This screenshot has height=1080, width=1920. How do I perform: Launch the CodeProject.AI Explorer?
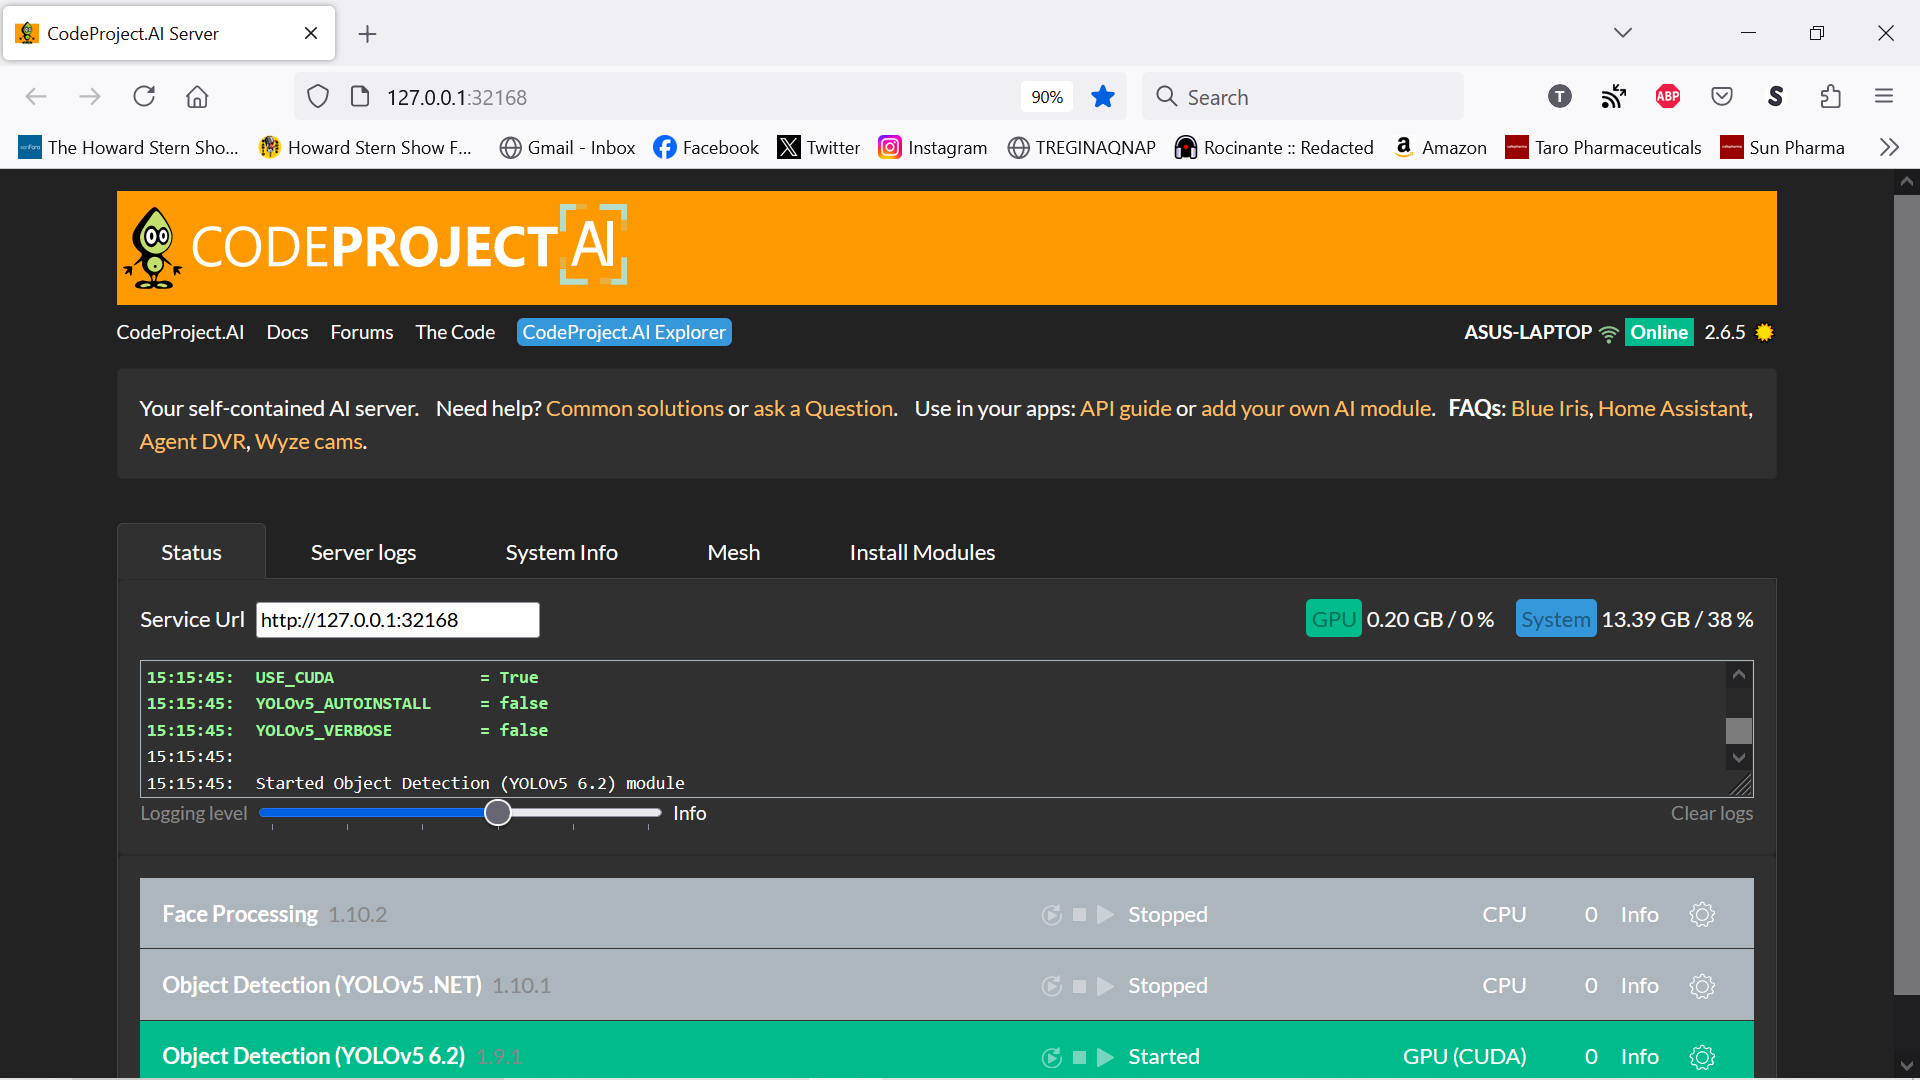pyautogui.click(x=624, y=332)
